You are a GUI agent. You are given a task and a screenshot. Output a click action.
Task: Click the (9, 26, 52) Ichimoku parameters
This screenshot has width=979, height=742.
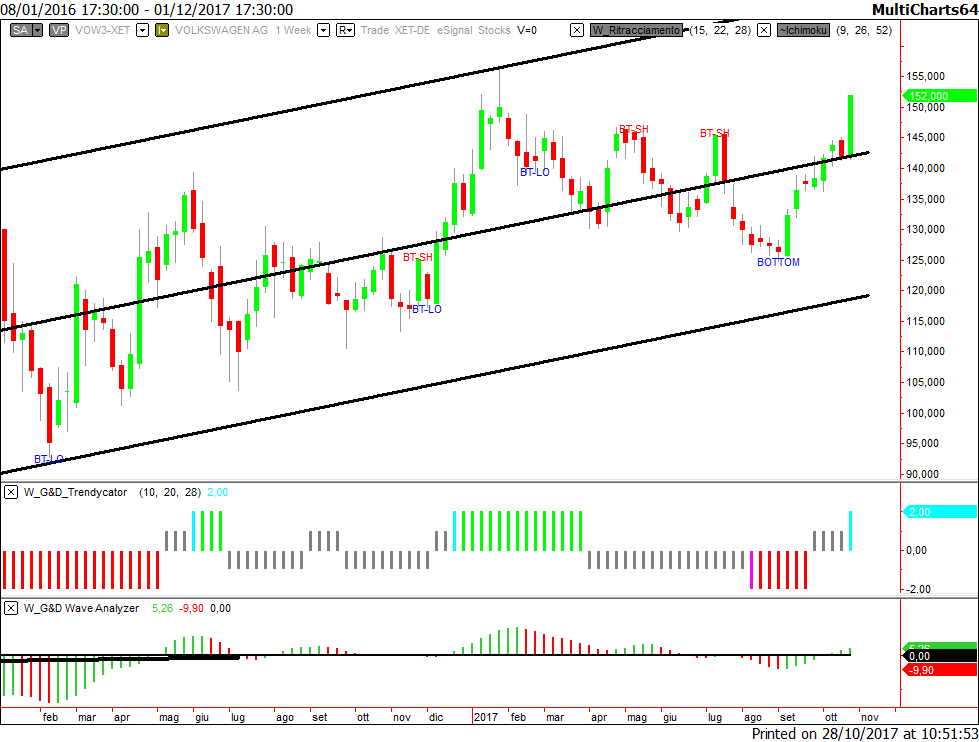[x=864, y=30]
